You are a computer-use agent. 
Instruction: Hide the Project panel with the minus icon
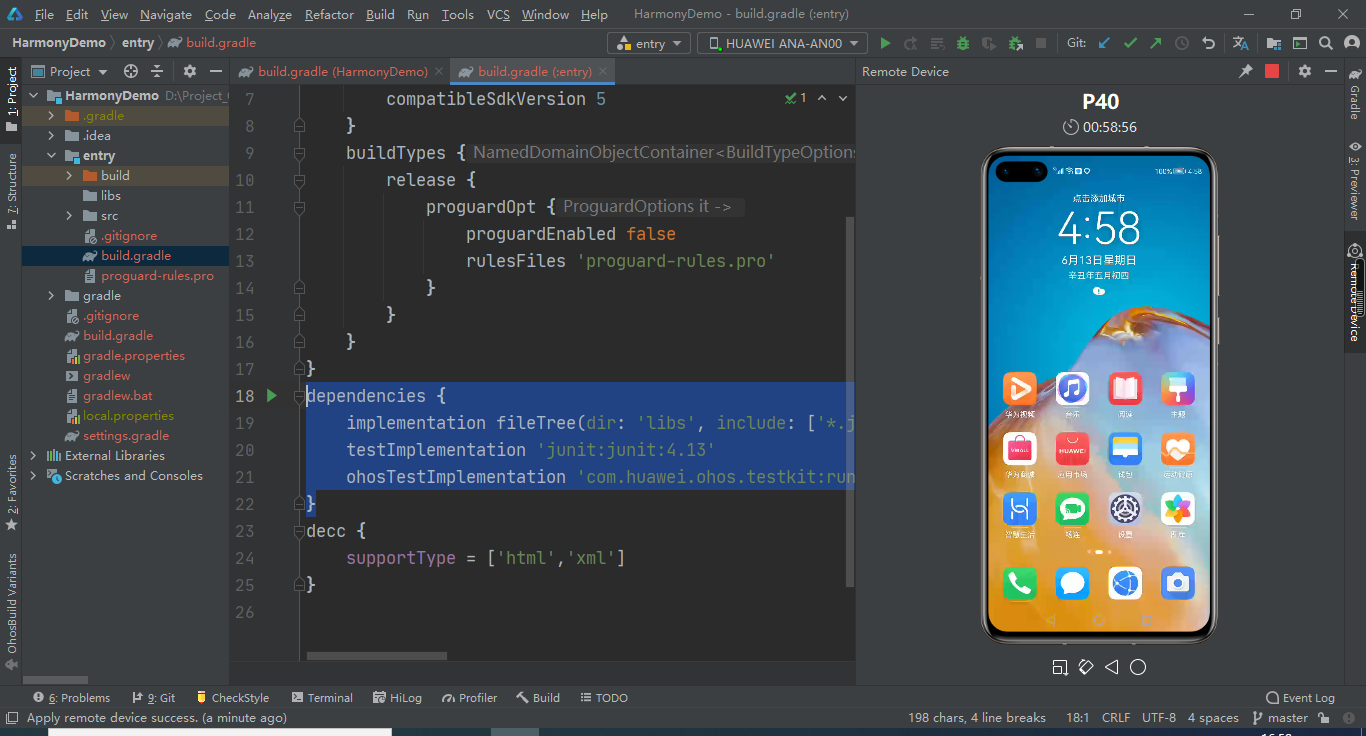[x=216, y=71]
